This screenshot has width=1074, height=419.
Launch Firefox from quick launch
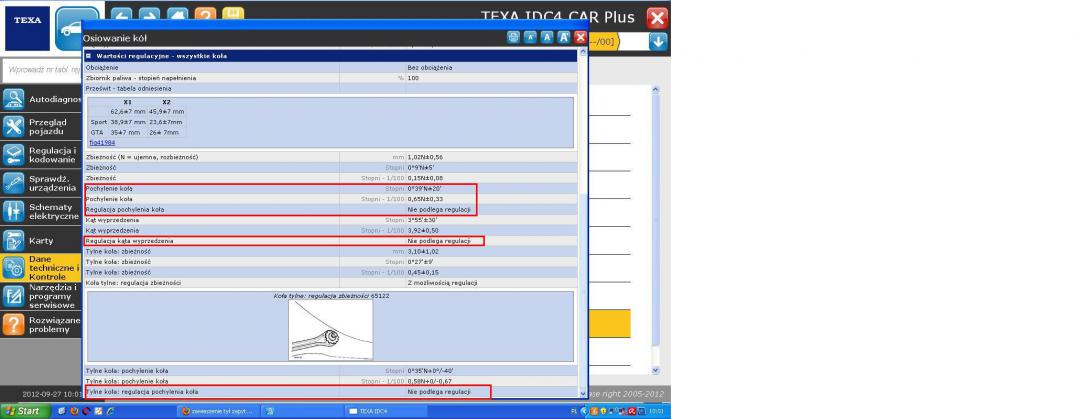(73, 411)
